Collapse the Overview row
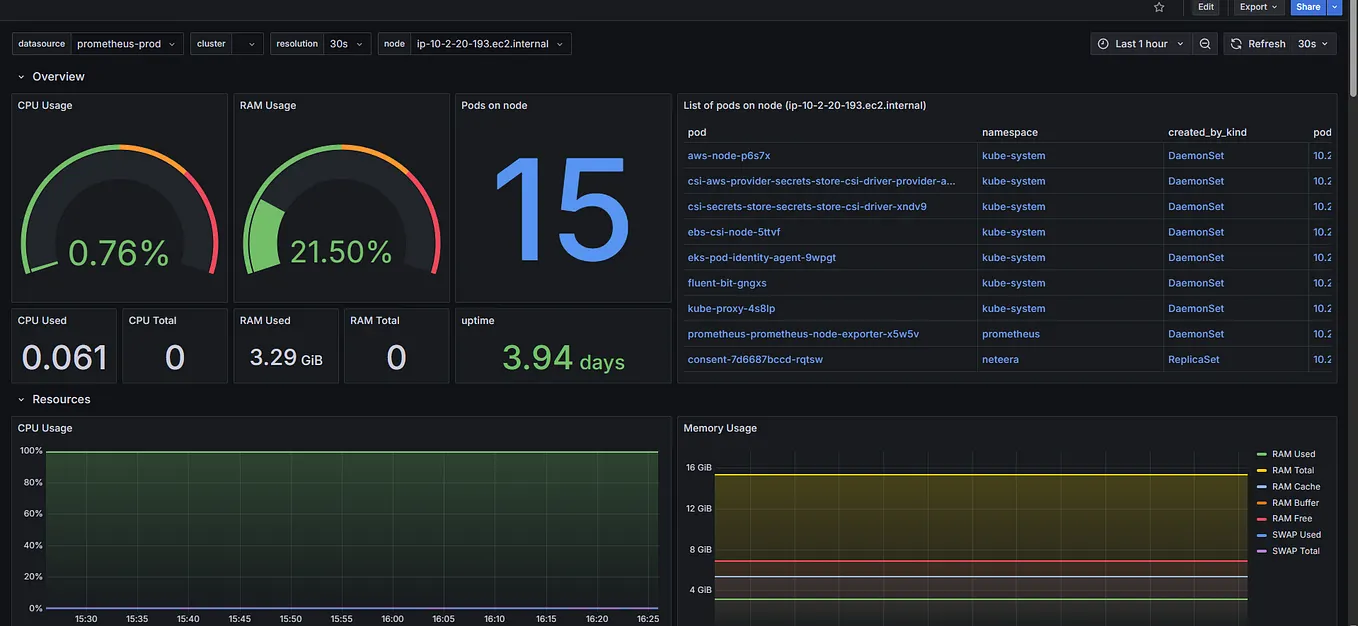1358x626 pixels. point(21,77)
